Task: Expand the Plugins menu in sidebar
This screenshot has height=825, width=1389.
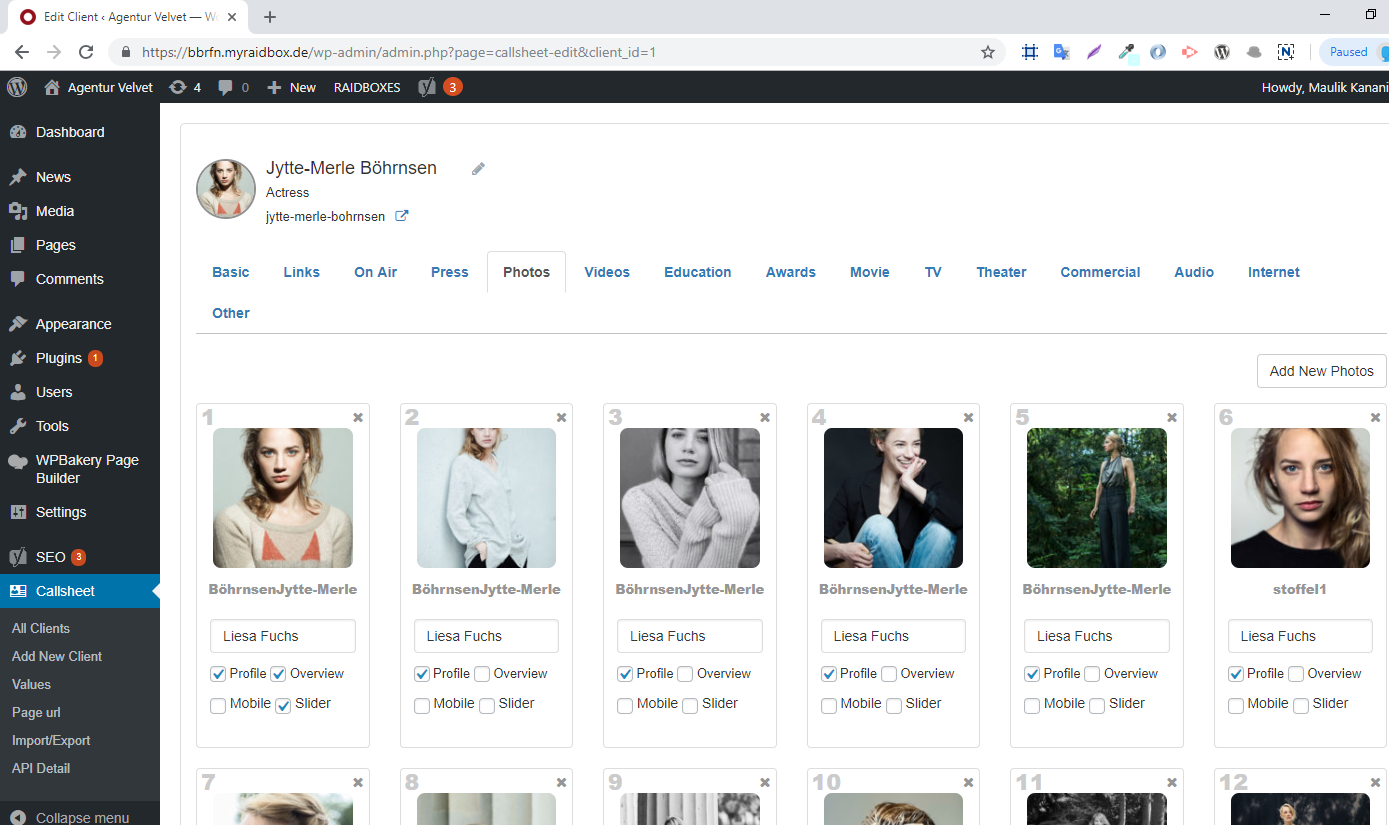Action: pos(58,358)
